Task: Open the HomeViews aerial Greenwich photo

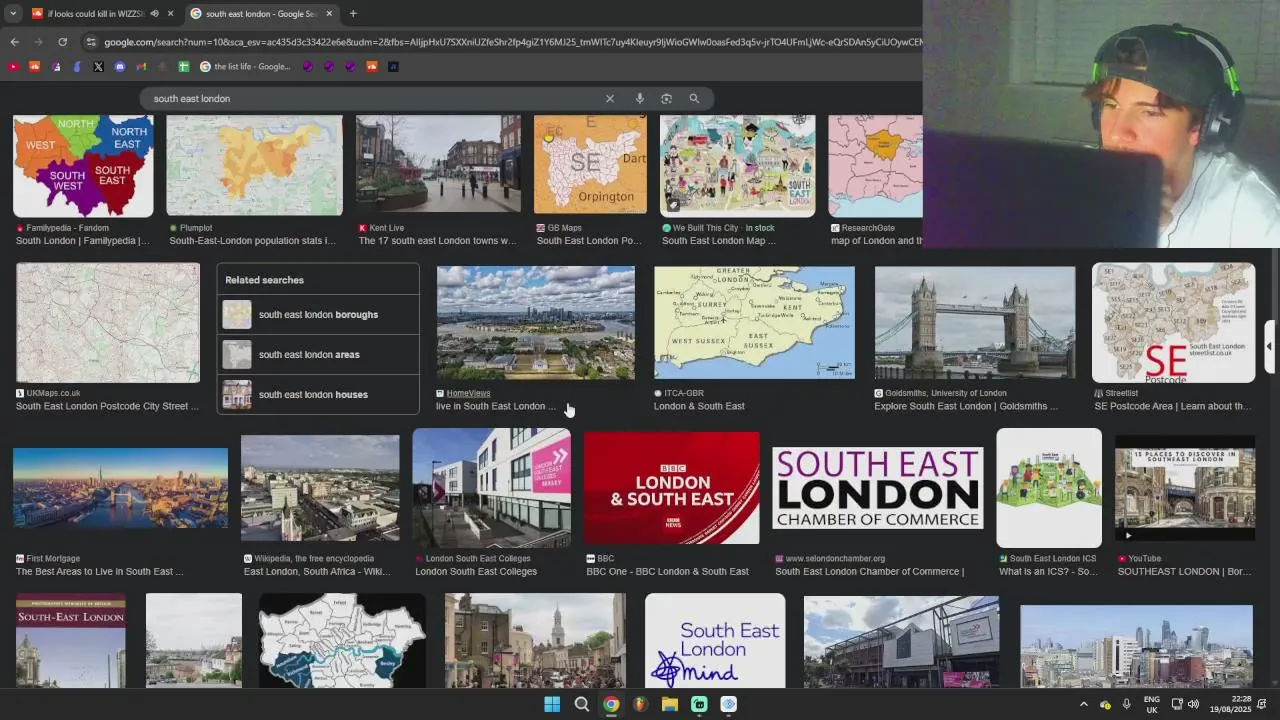Action: pos(535,323)
